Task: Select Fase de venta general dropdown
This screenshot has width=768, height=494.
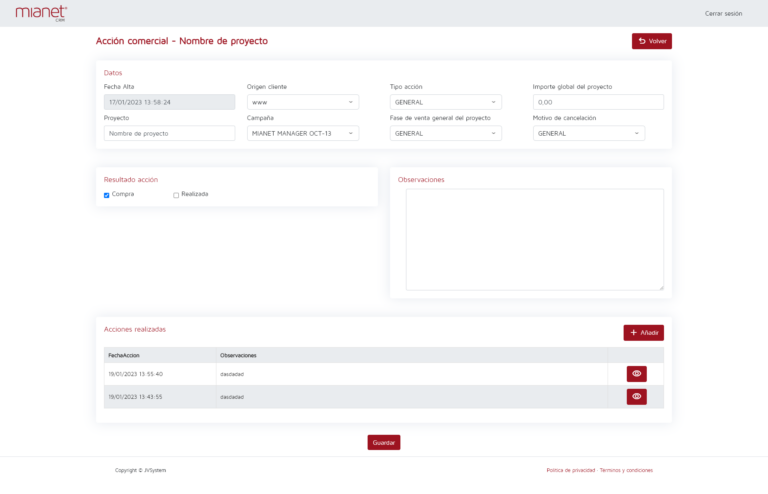Action: (445, 133)
